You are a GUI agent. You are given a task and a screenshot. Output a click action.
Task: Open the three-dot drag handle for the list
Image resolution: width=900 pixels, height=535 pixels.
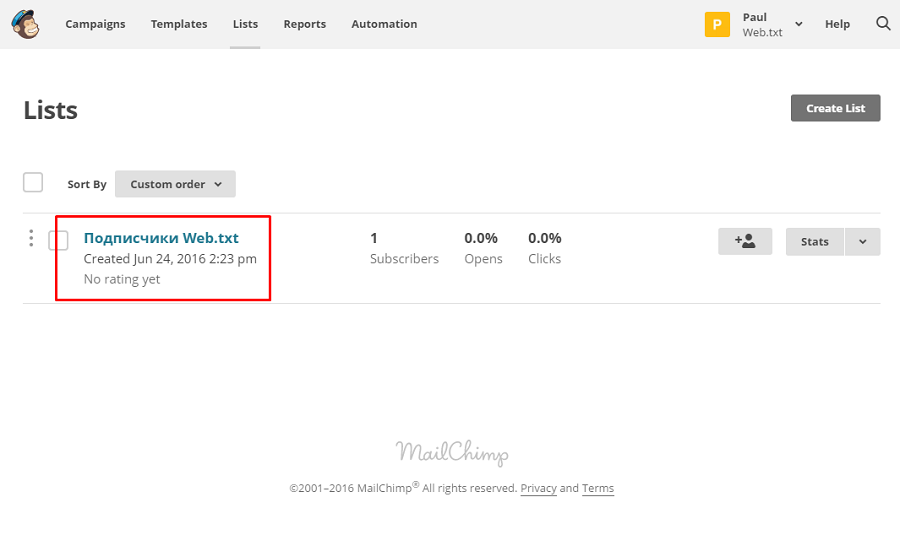point(31,238)
